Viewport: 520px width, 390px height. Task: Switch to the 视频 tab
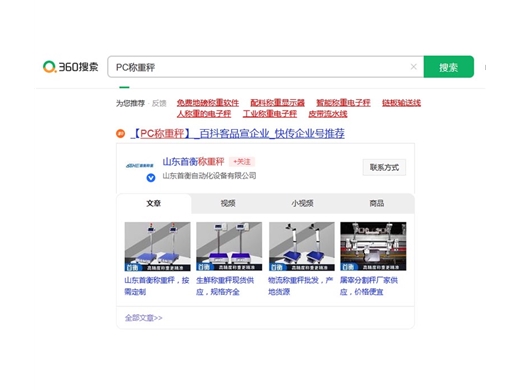pyautogui.click(x=228, y=203)
